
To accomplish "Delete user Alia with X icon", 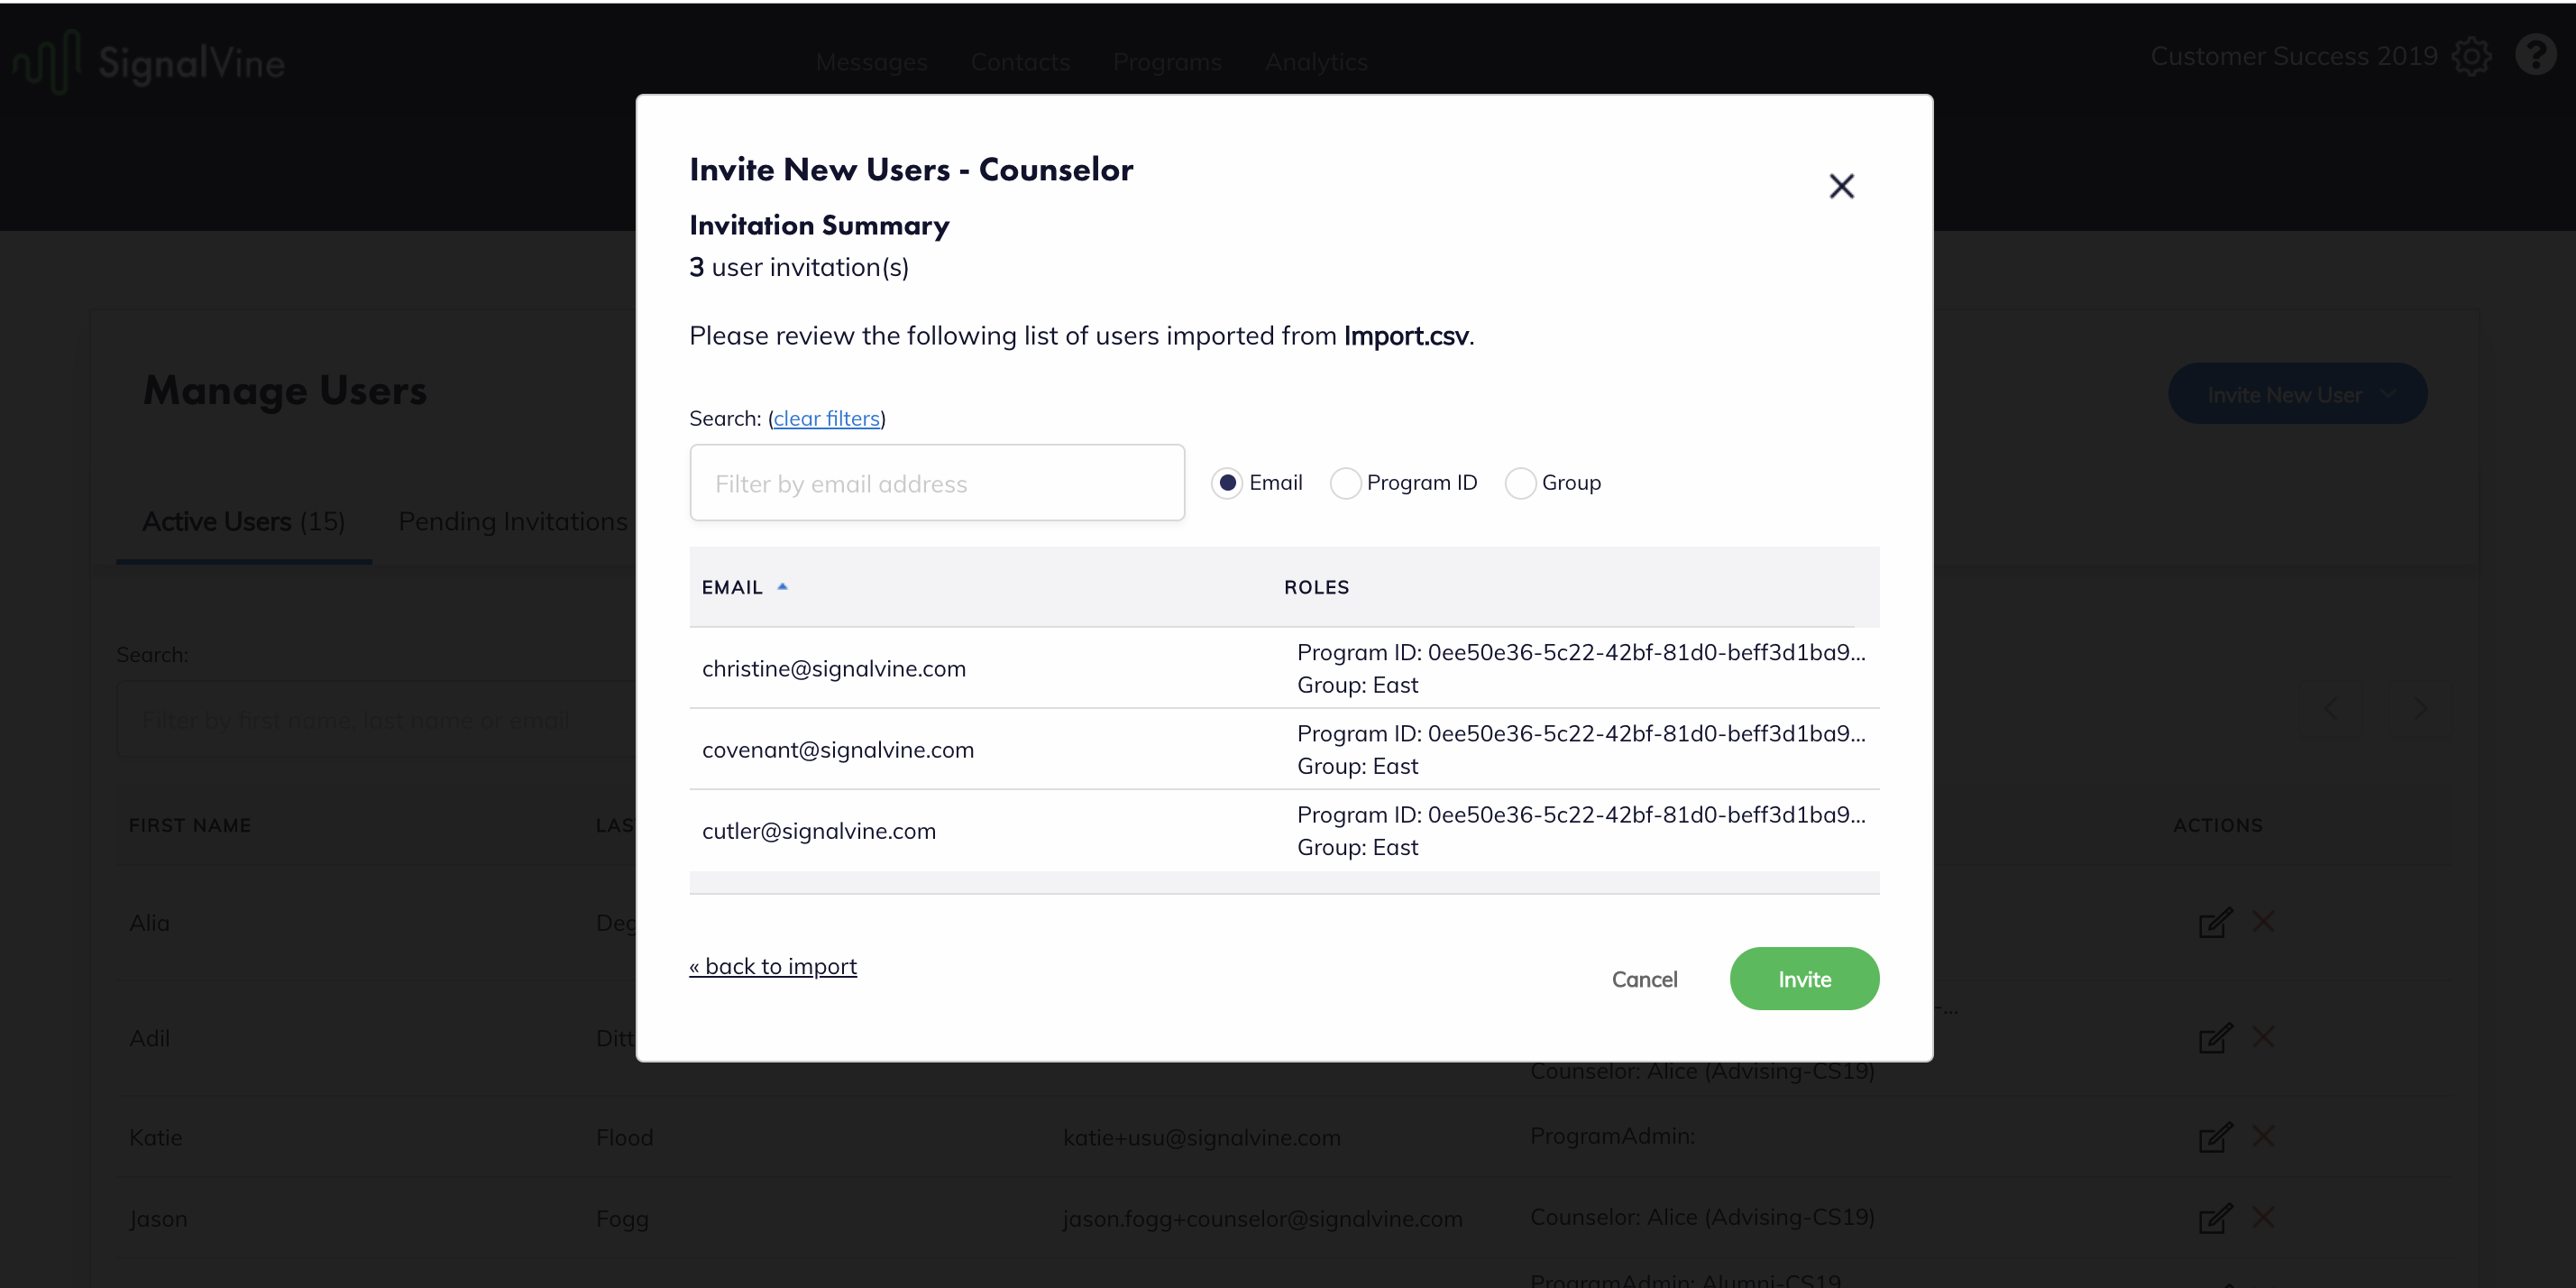I will pyautogui.click(x=2263, y=921).
